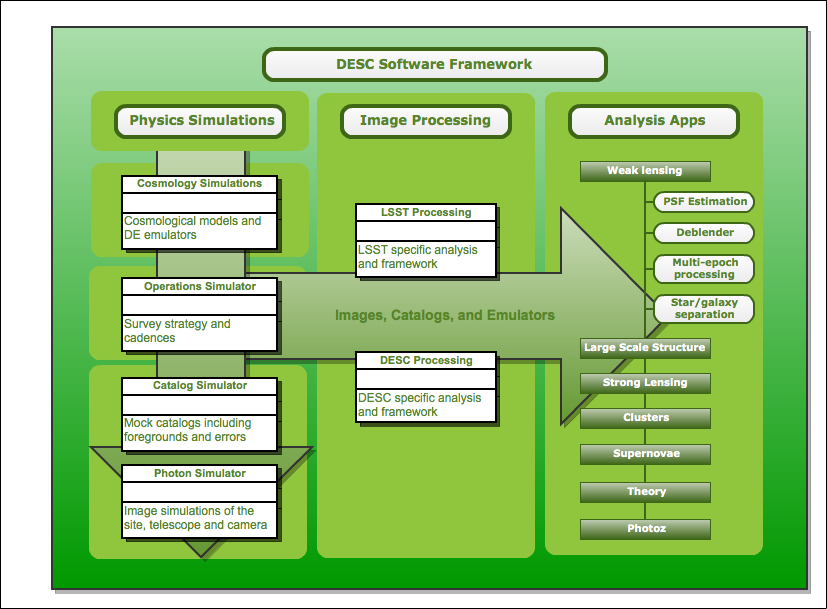Viewport: 827px width, 609px height.
Task: Select the Photon Simulator box title
Action: click(199, 473)
